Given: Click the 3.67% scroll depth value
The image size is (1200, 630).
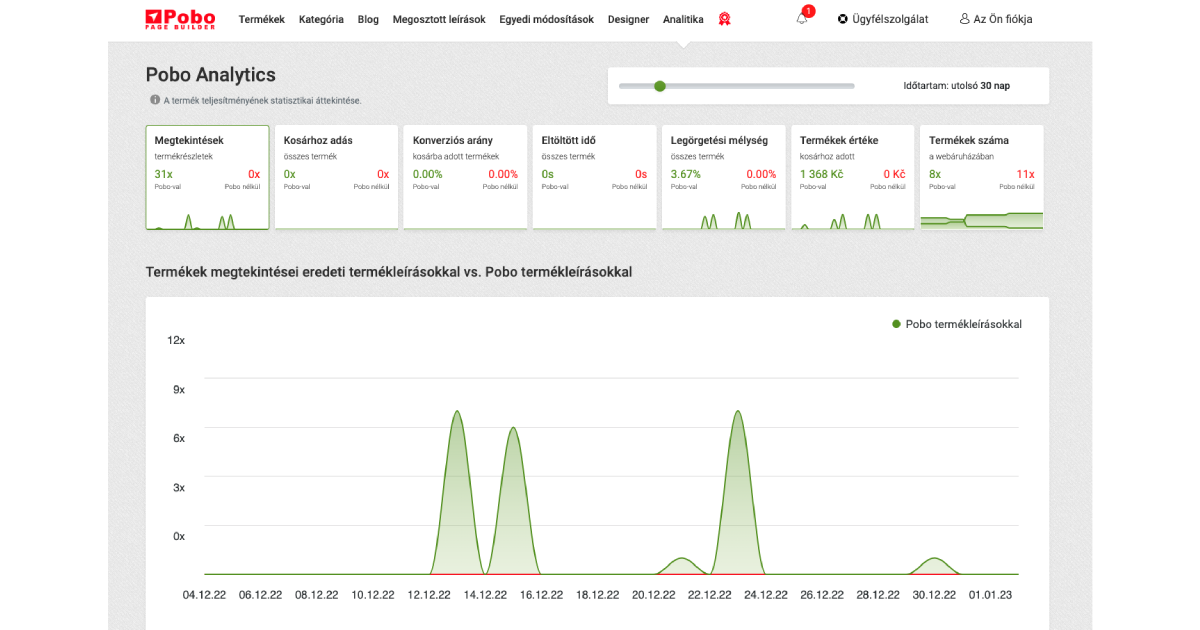Looking at the screenshot, I should point(686,174).
